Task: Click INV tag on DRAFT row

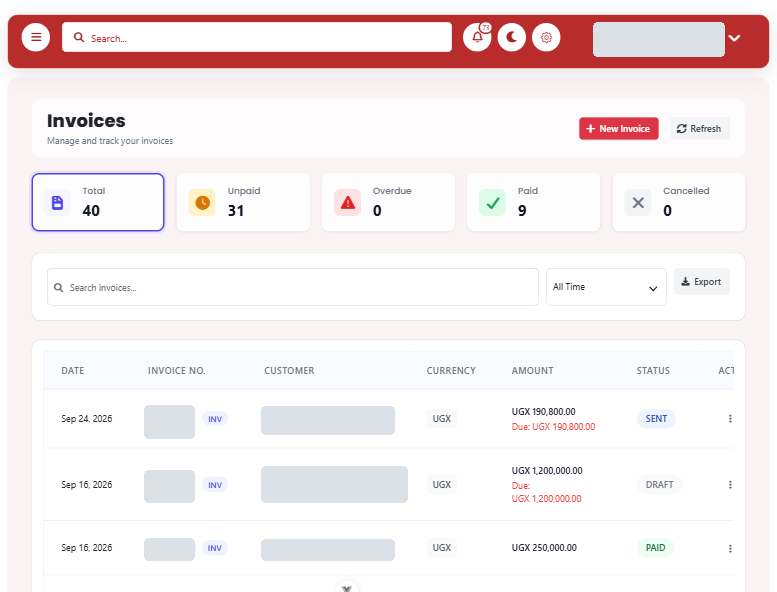Action: tap(215, 485)
